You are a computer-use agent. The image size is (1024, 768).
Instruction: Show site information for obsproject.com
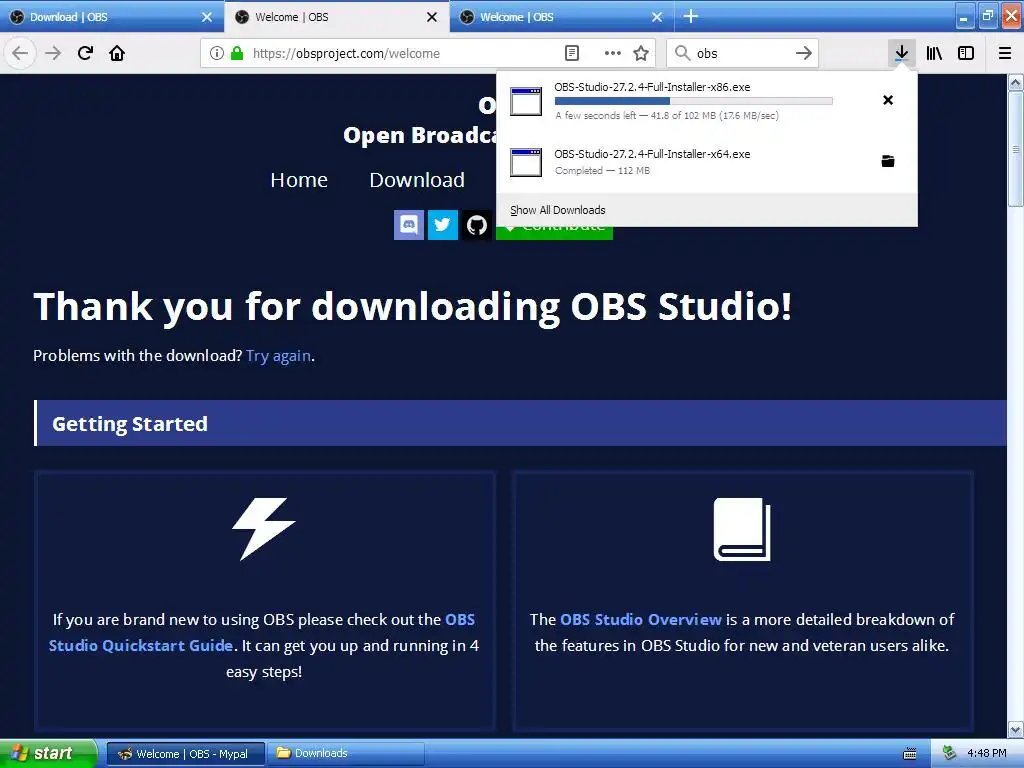[x=217, y=53]
